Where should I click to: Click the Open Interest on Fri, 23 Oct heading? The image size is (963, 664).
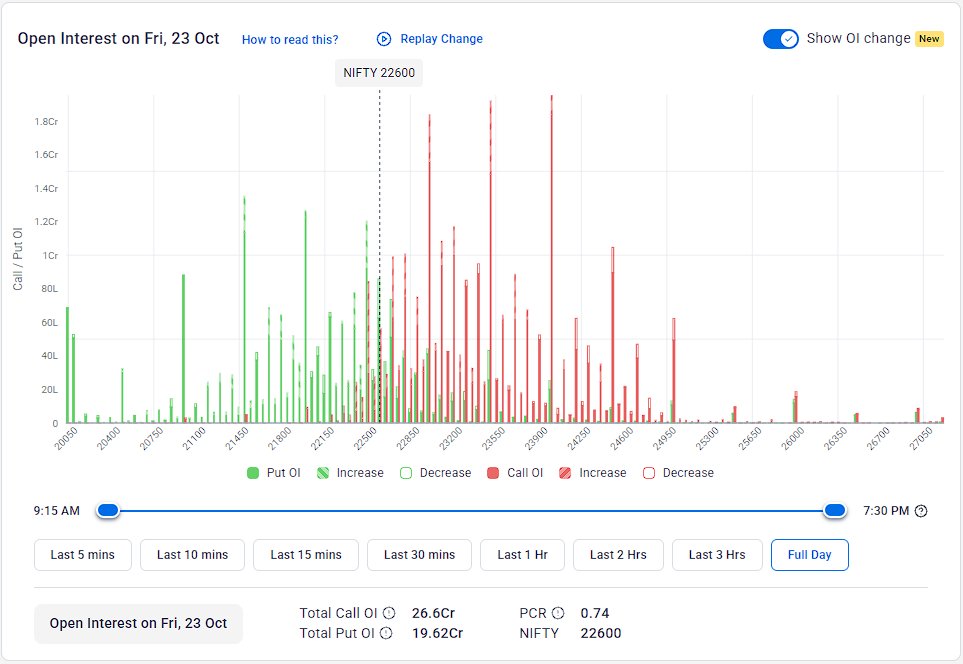(x=119, y=39)
